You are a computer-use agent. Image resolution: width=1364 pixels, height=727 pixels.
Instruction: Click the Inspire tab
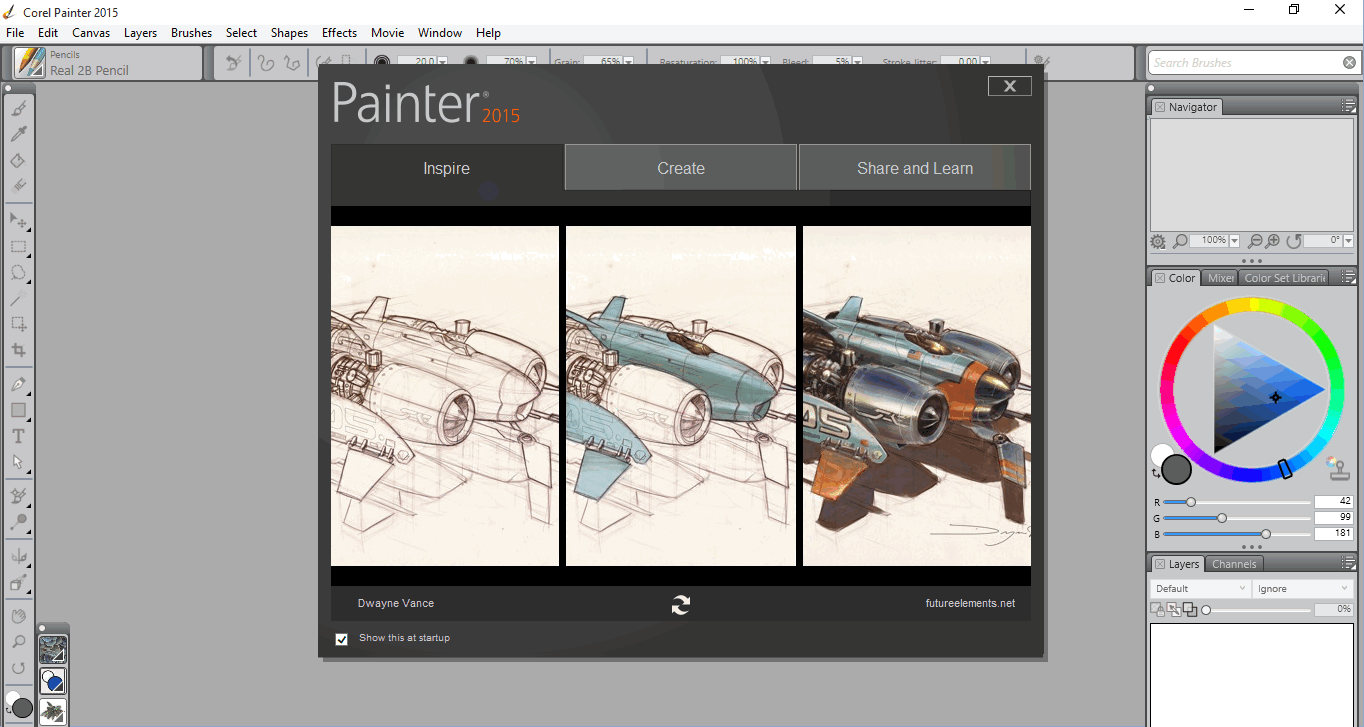click(447, 168)
